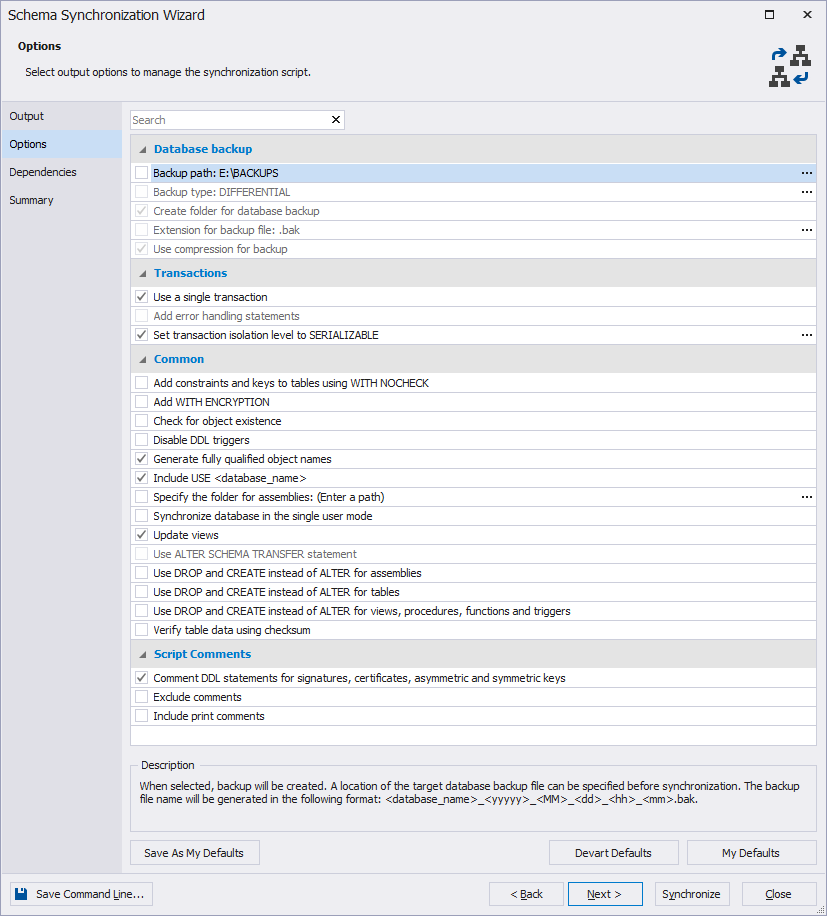Click the floppy disk icon on Save Command Line
Viewport: 827px width, 916px height.
tap(21, 894)
